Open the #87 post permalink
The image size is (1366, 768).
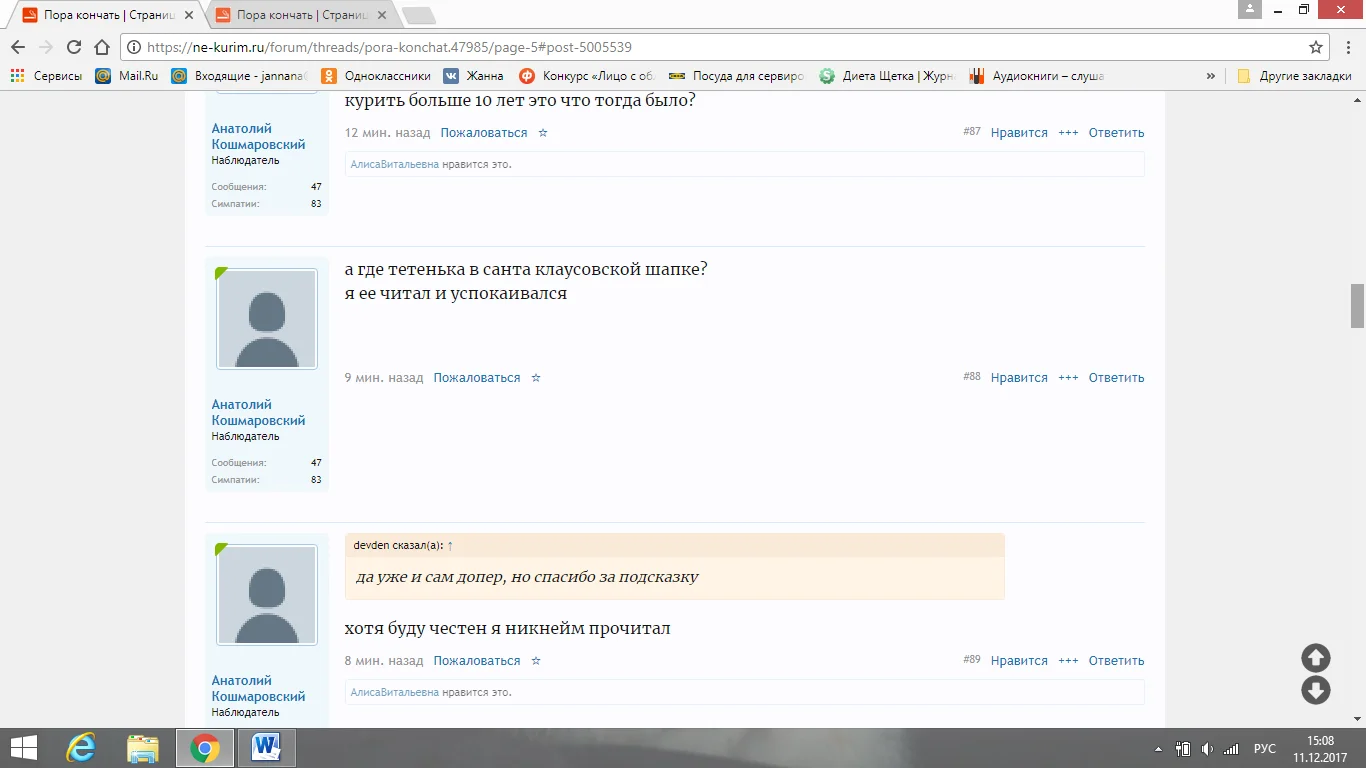[x=972, y=132]
